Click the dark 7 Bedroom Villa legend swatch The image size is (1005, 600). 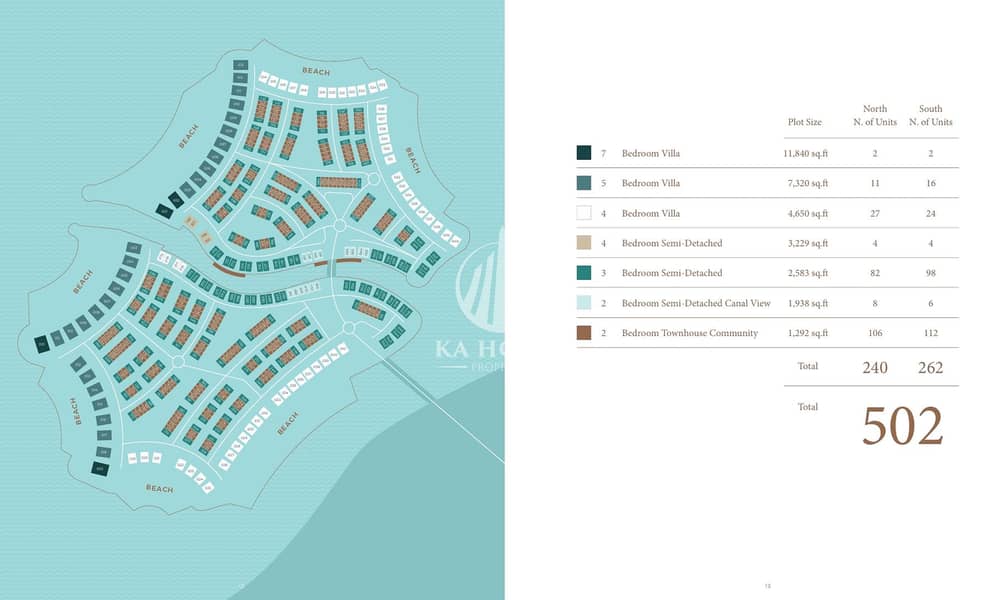[x=584, y=153]
